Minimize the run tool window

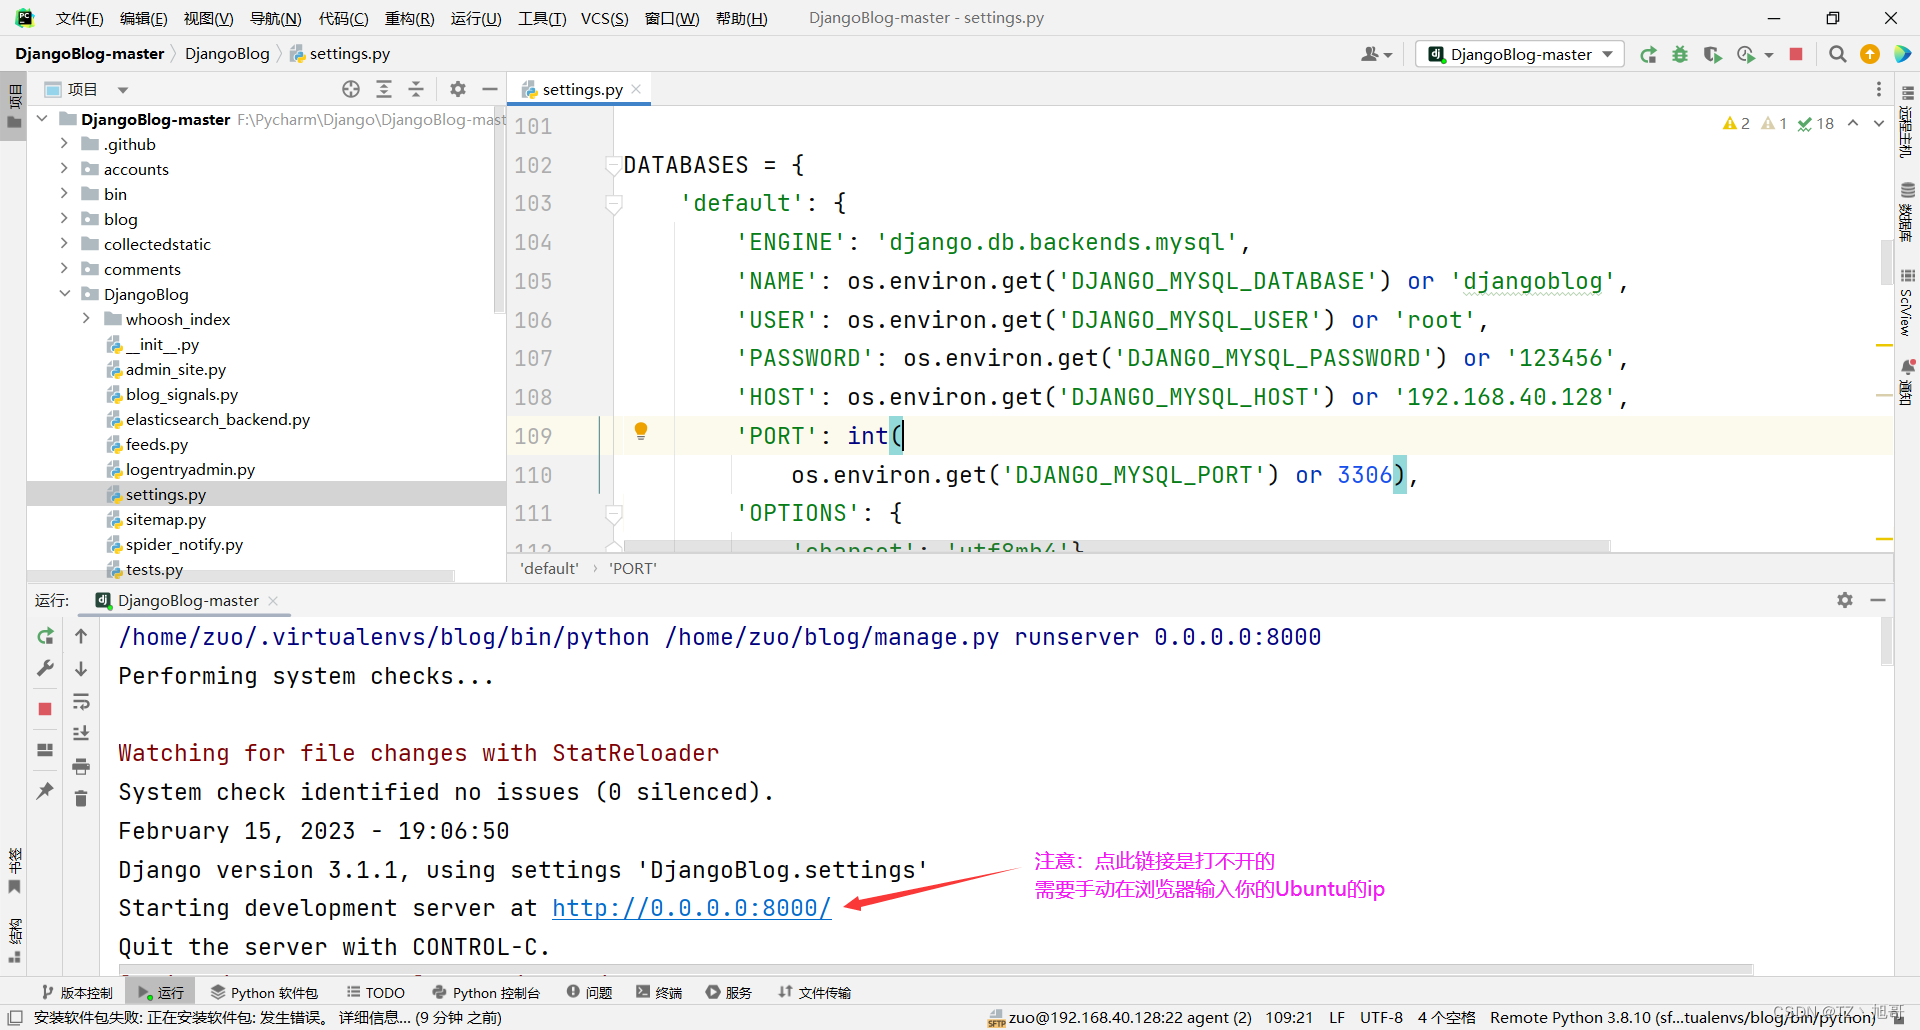(x=1878, y=600)
